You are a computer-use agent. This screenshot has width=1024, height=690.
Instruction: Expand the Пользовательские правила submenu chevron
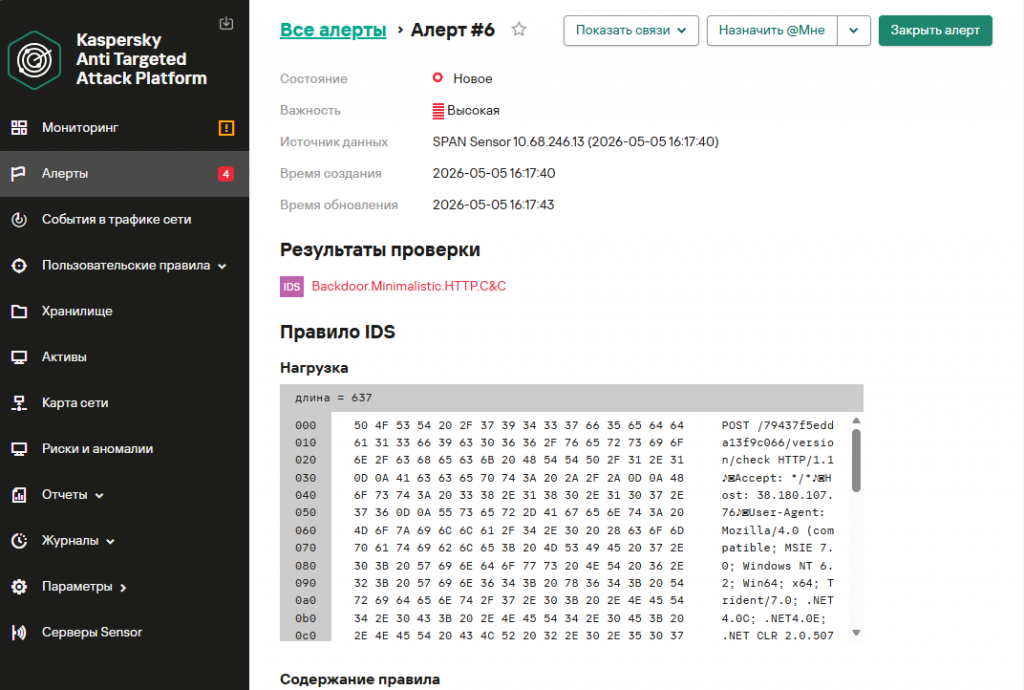(222, 266)
